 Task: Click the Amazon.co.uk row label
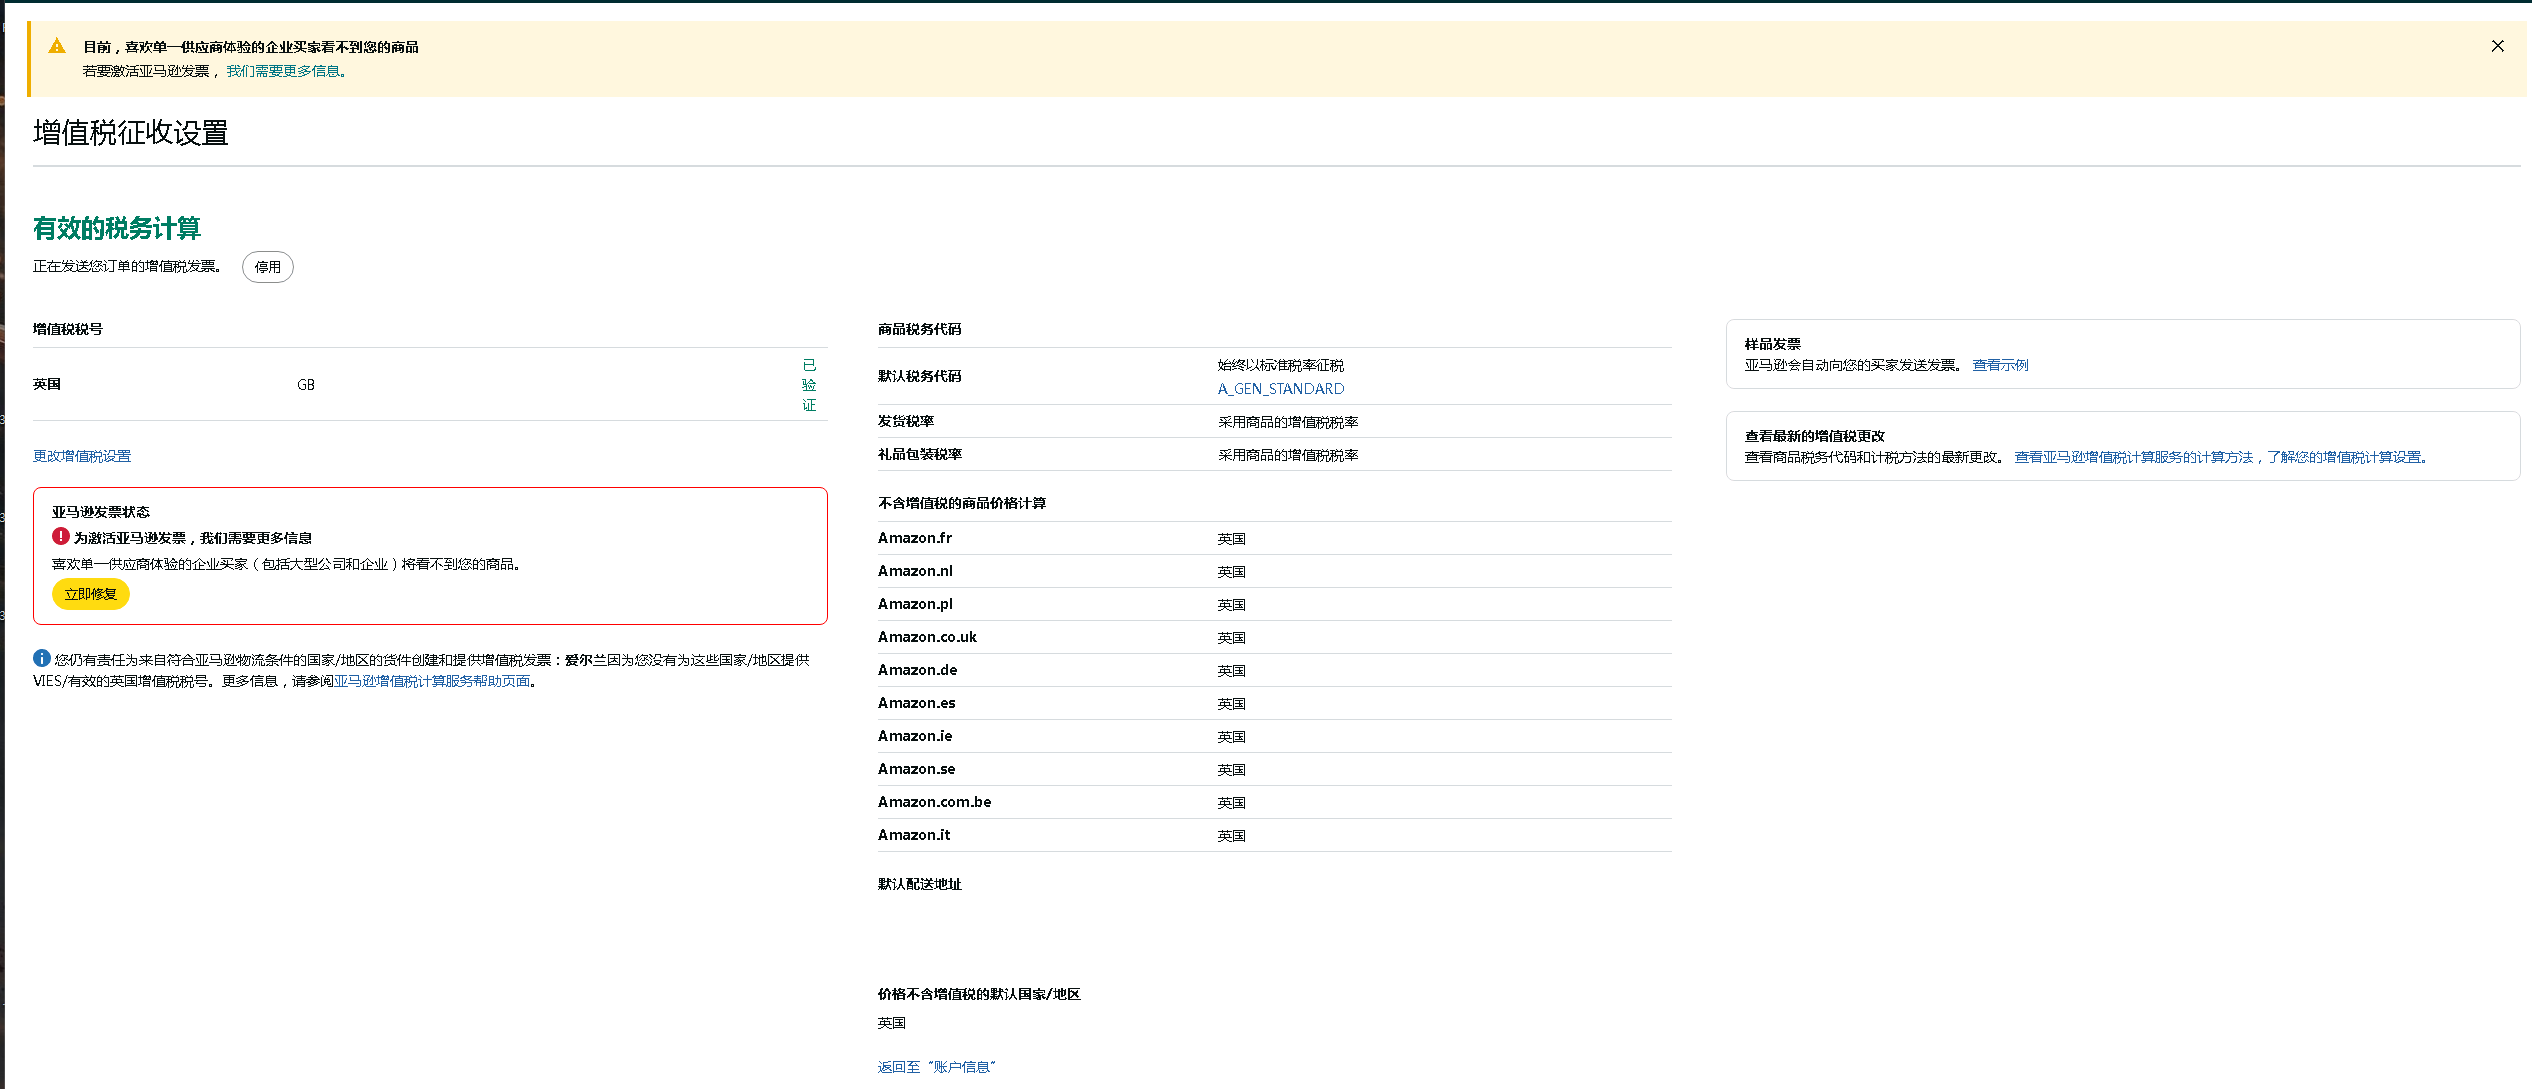[927, 637]
